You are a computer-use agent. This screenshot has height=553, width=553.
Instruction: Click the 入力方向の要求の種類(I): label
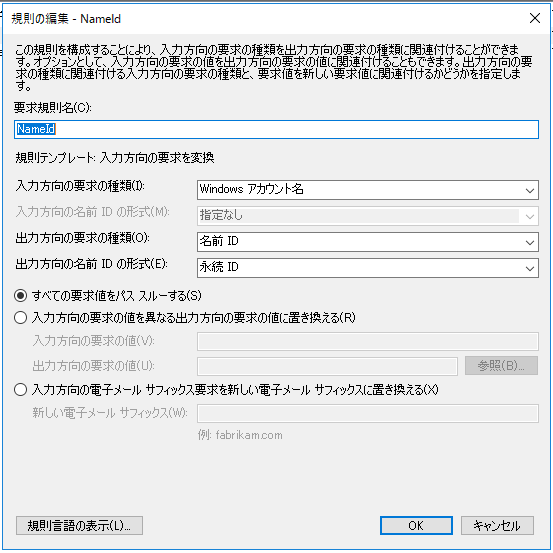click(x=80, y=186)
